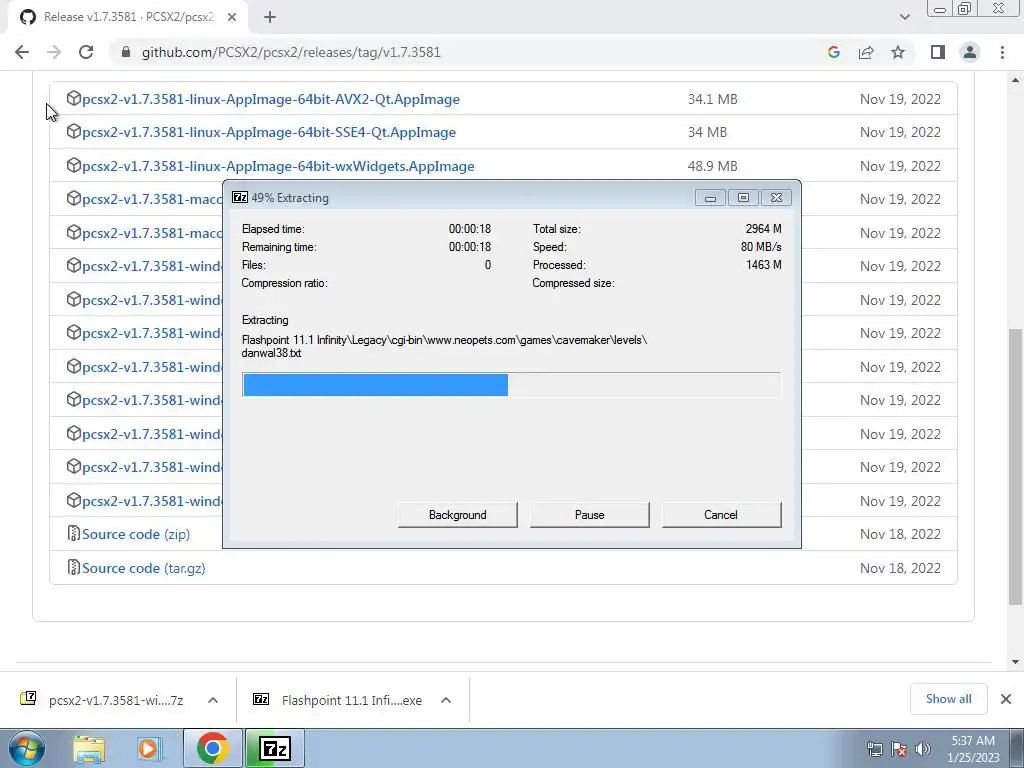Send 7-Zip extraction to Background
The width and height of the screenshot is (1024, 768).
coord(458,515)
